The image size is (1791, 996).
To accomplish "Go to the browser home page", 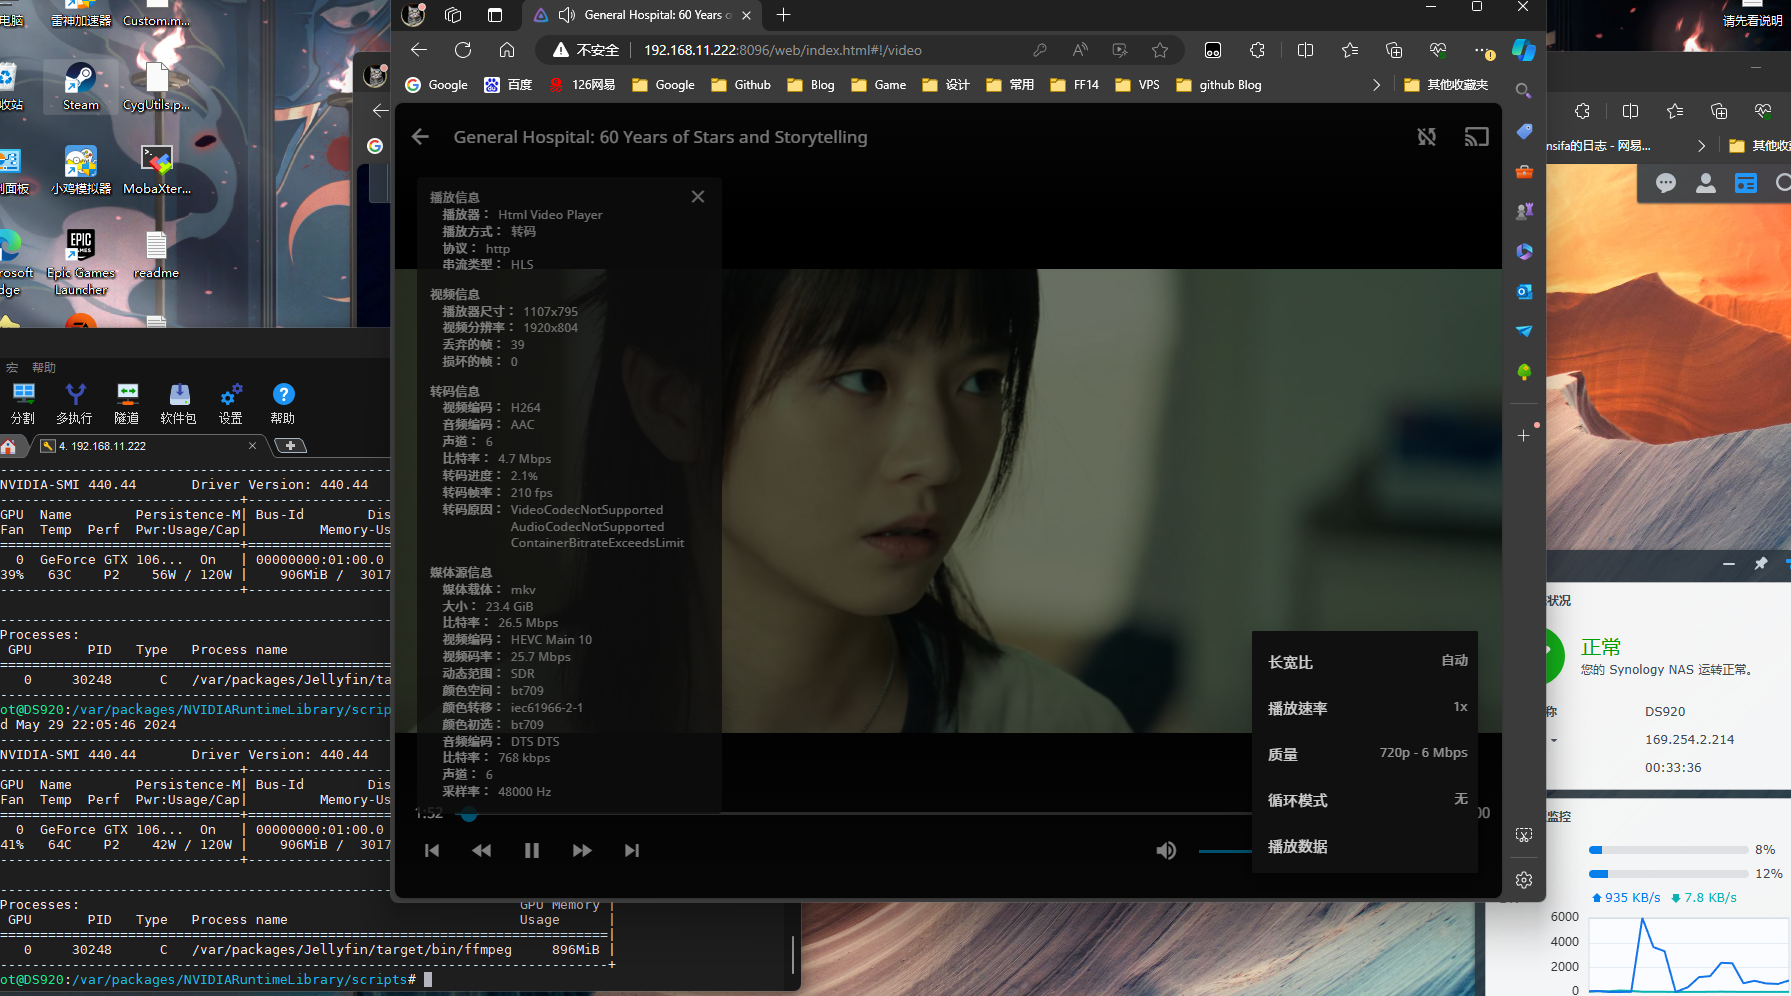I will [507, 50].
